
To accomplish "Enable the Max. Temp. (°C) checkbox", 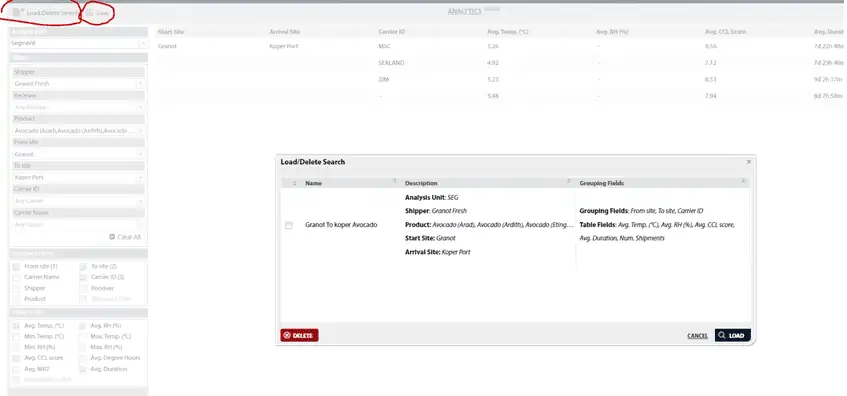I will (x=83, y=337).
